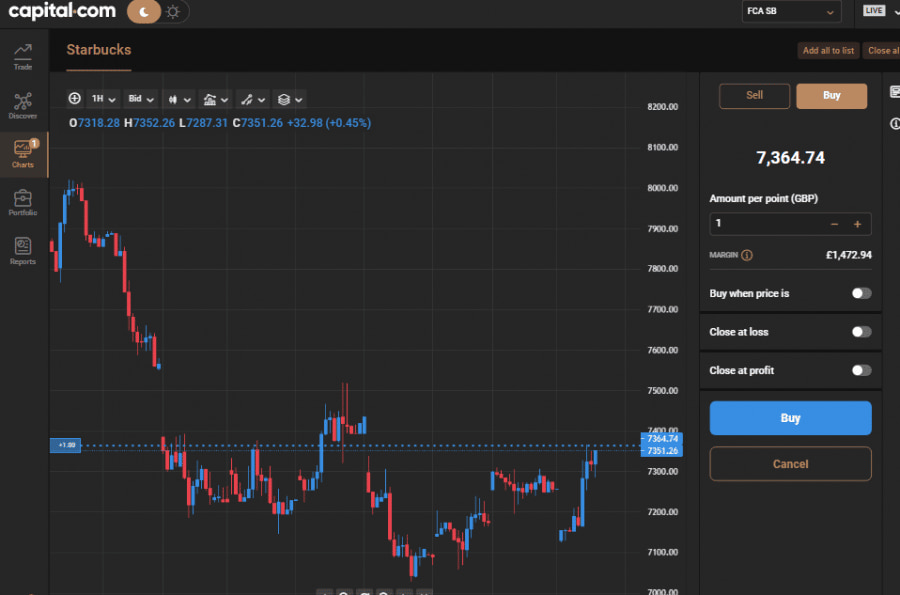Open the Discover section in the sidebar

[x=23, y=105]
